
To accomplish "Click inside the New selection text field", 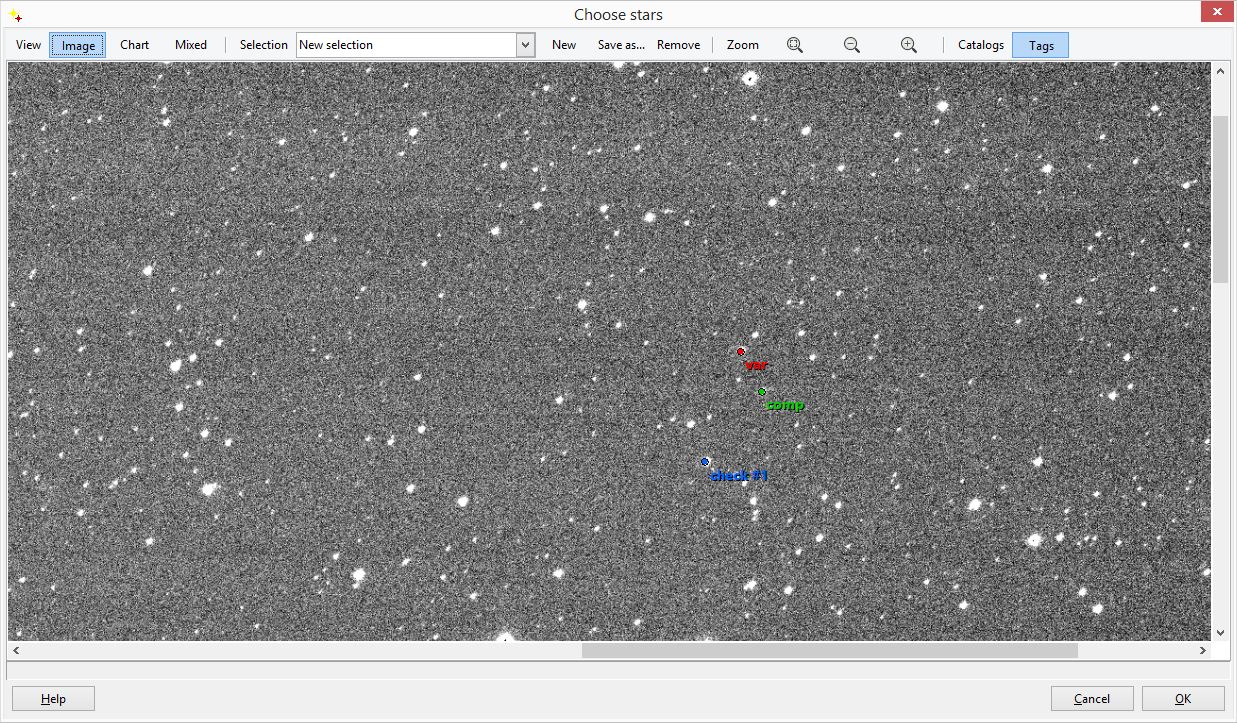I will tap(405, 45).
